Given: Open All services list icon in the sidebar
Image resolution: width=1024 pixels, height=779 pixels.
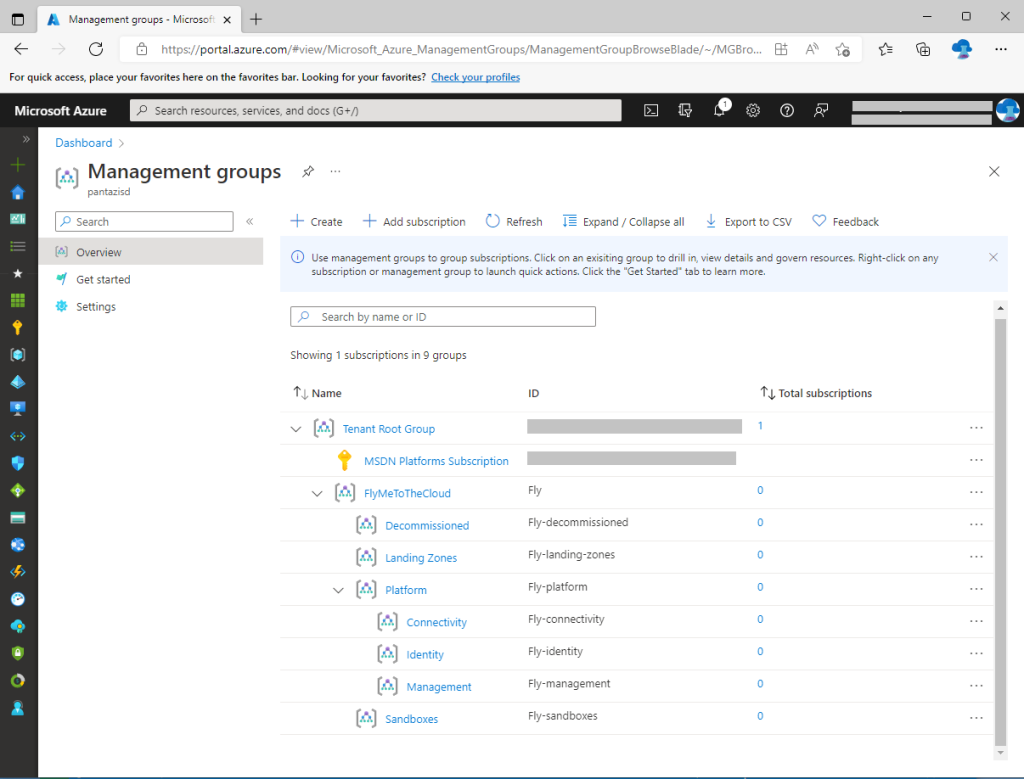Looking at the screenshot, I should [18, 246].
